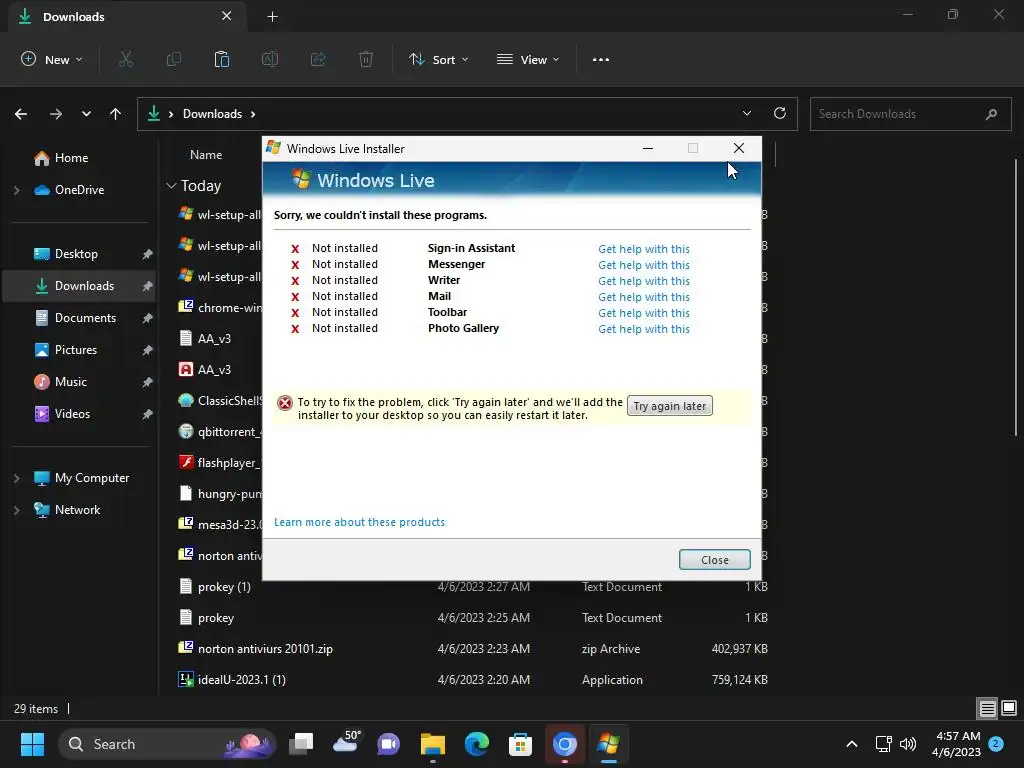The image size is (1024, 768).
Task: Get help with Toolbar install
Action: (x=644, y=313)
